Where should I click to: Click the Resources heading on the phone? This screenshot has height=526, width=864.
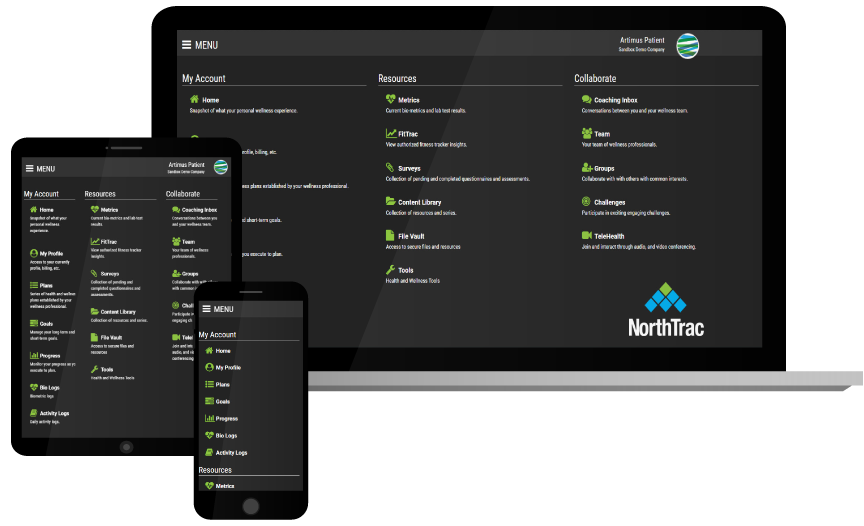tap(215, 470)
